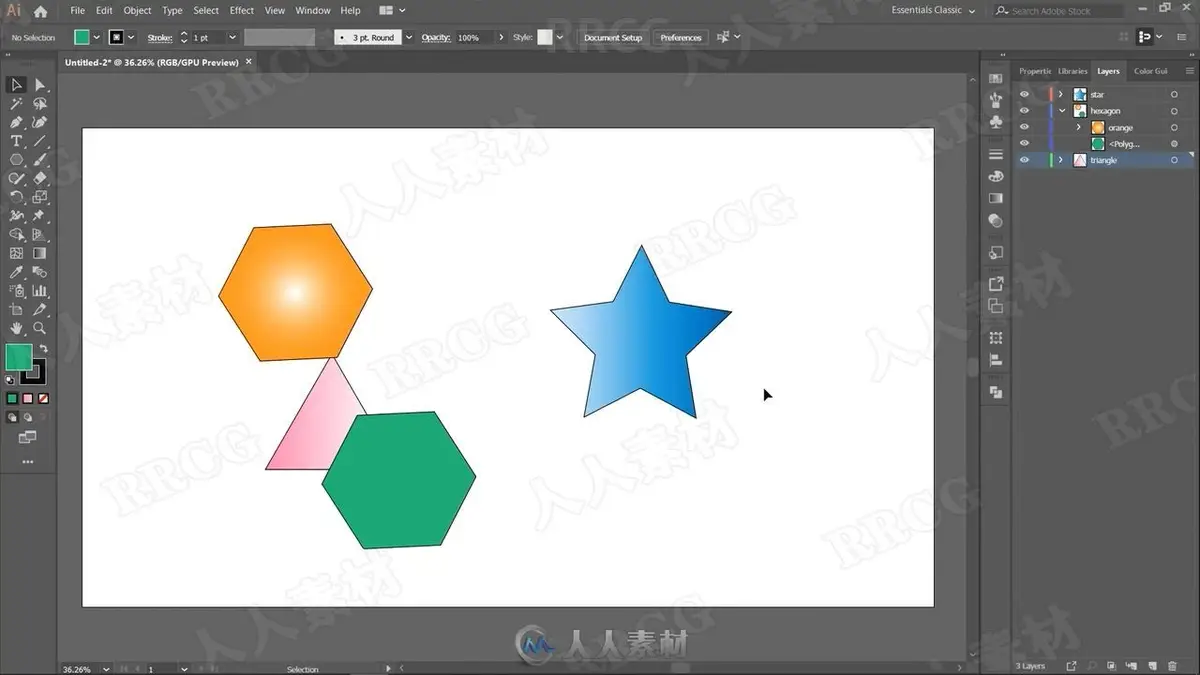
Task: Open the Symbols panel club icon
Action: 995,122
